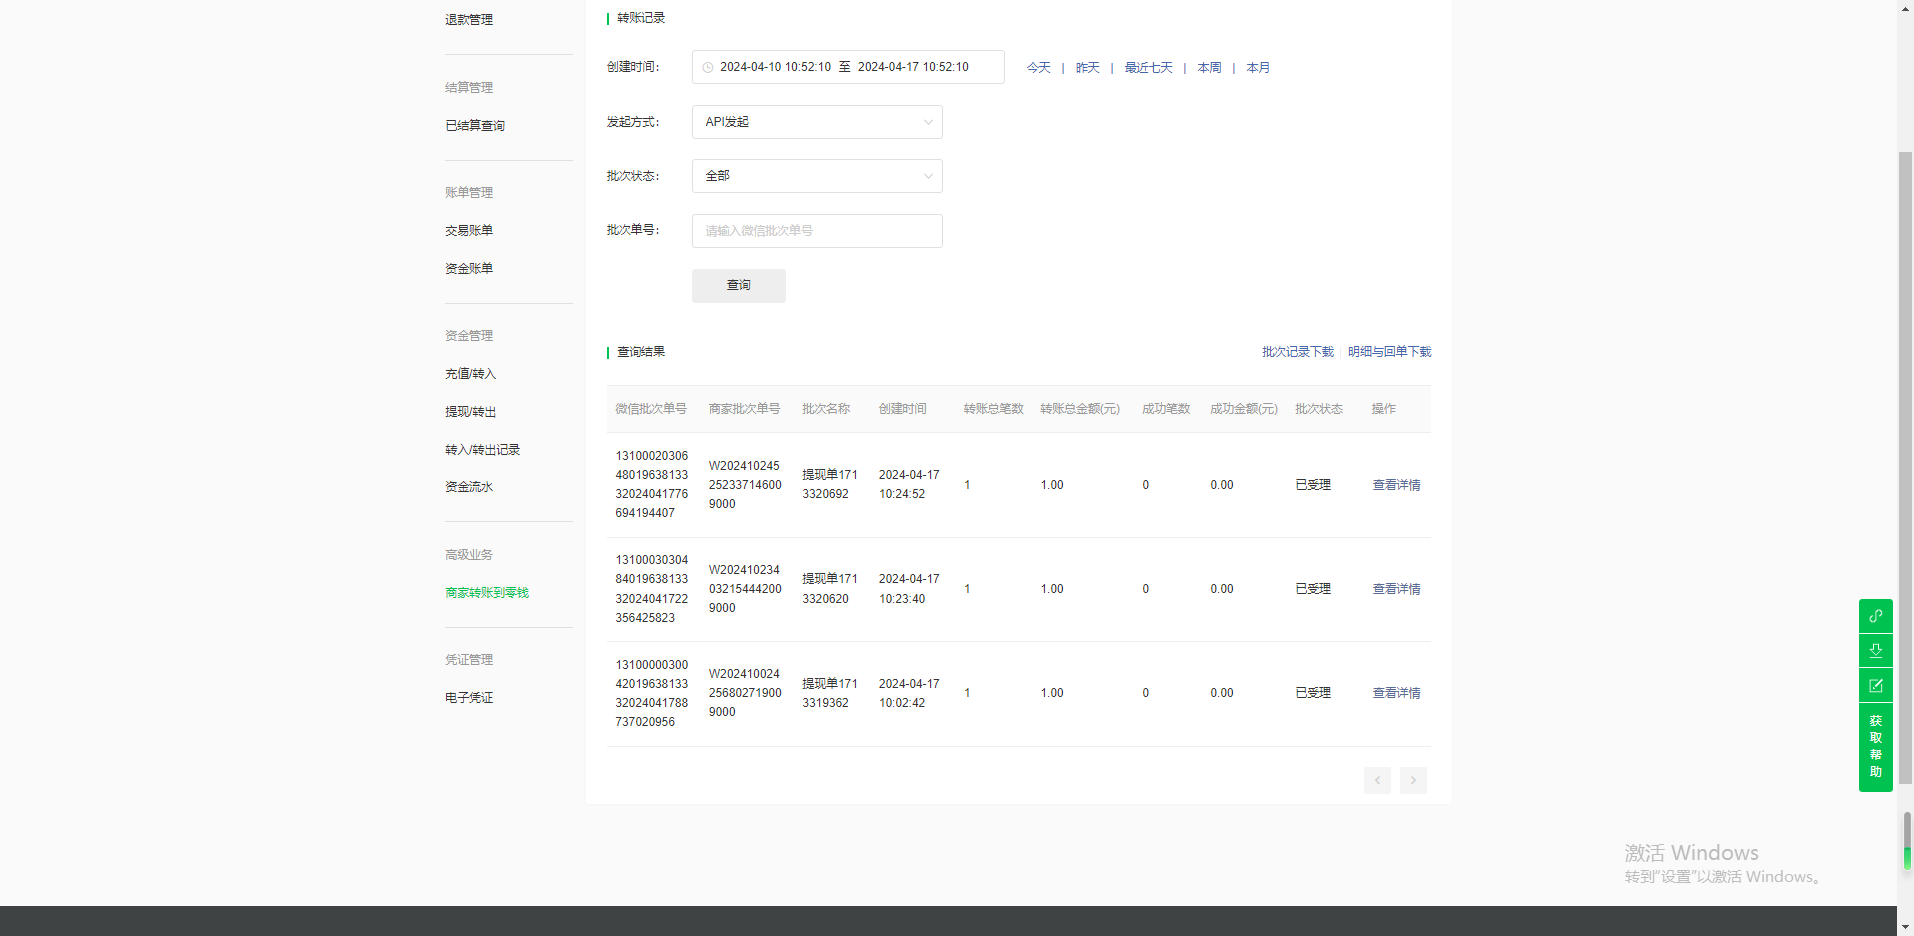
Task: View 查看详情 for batch W20241023403215444200
Action: click(1396, 589)
